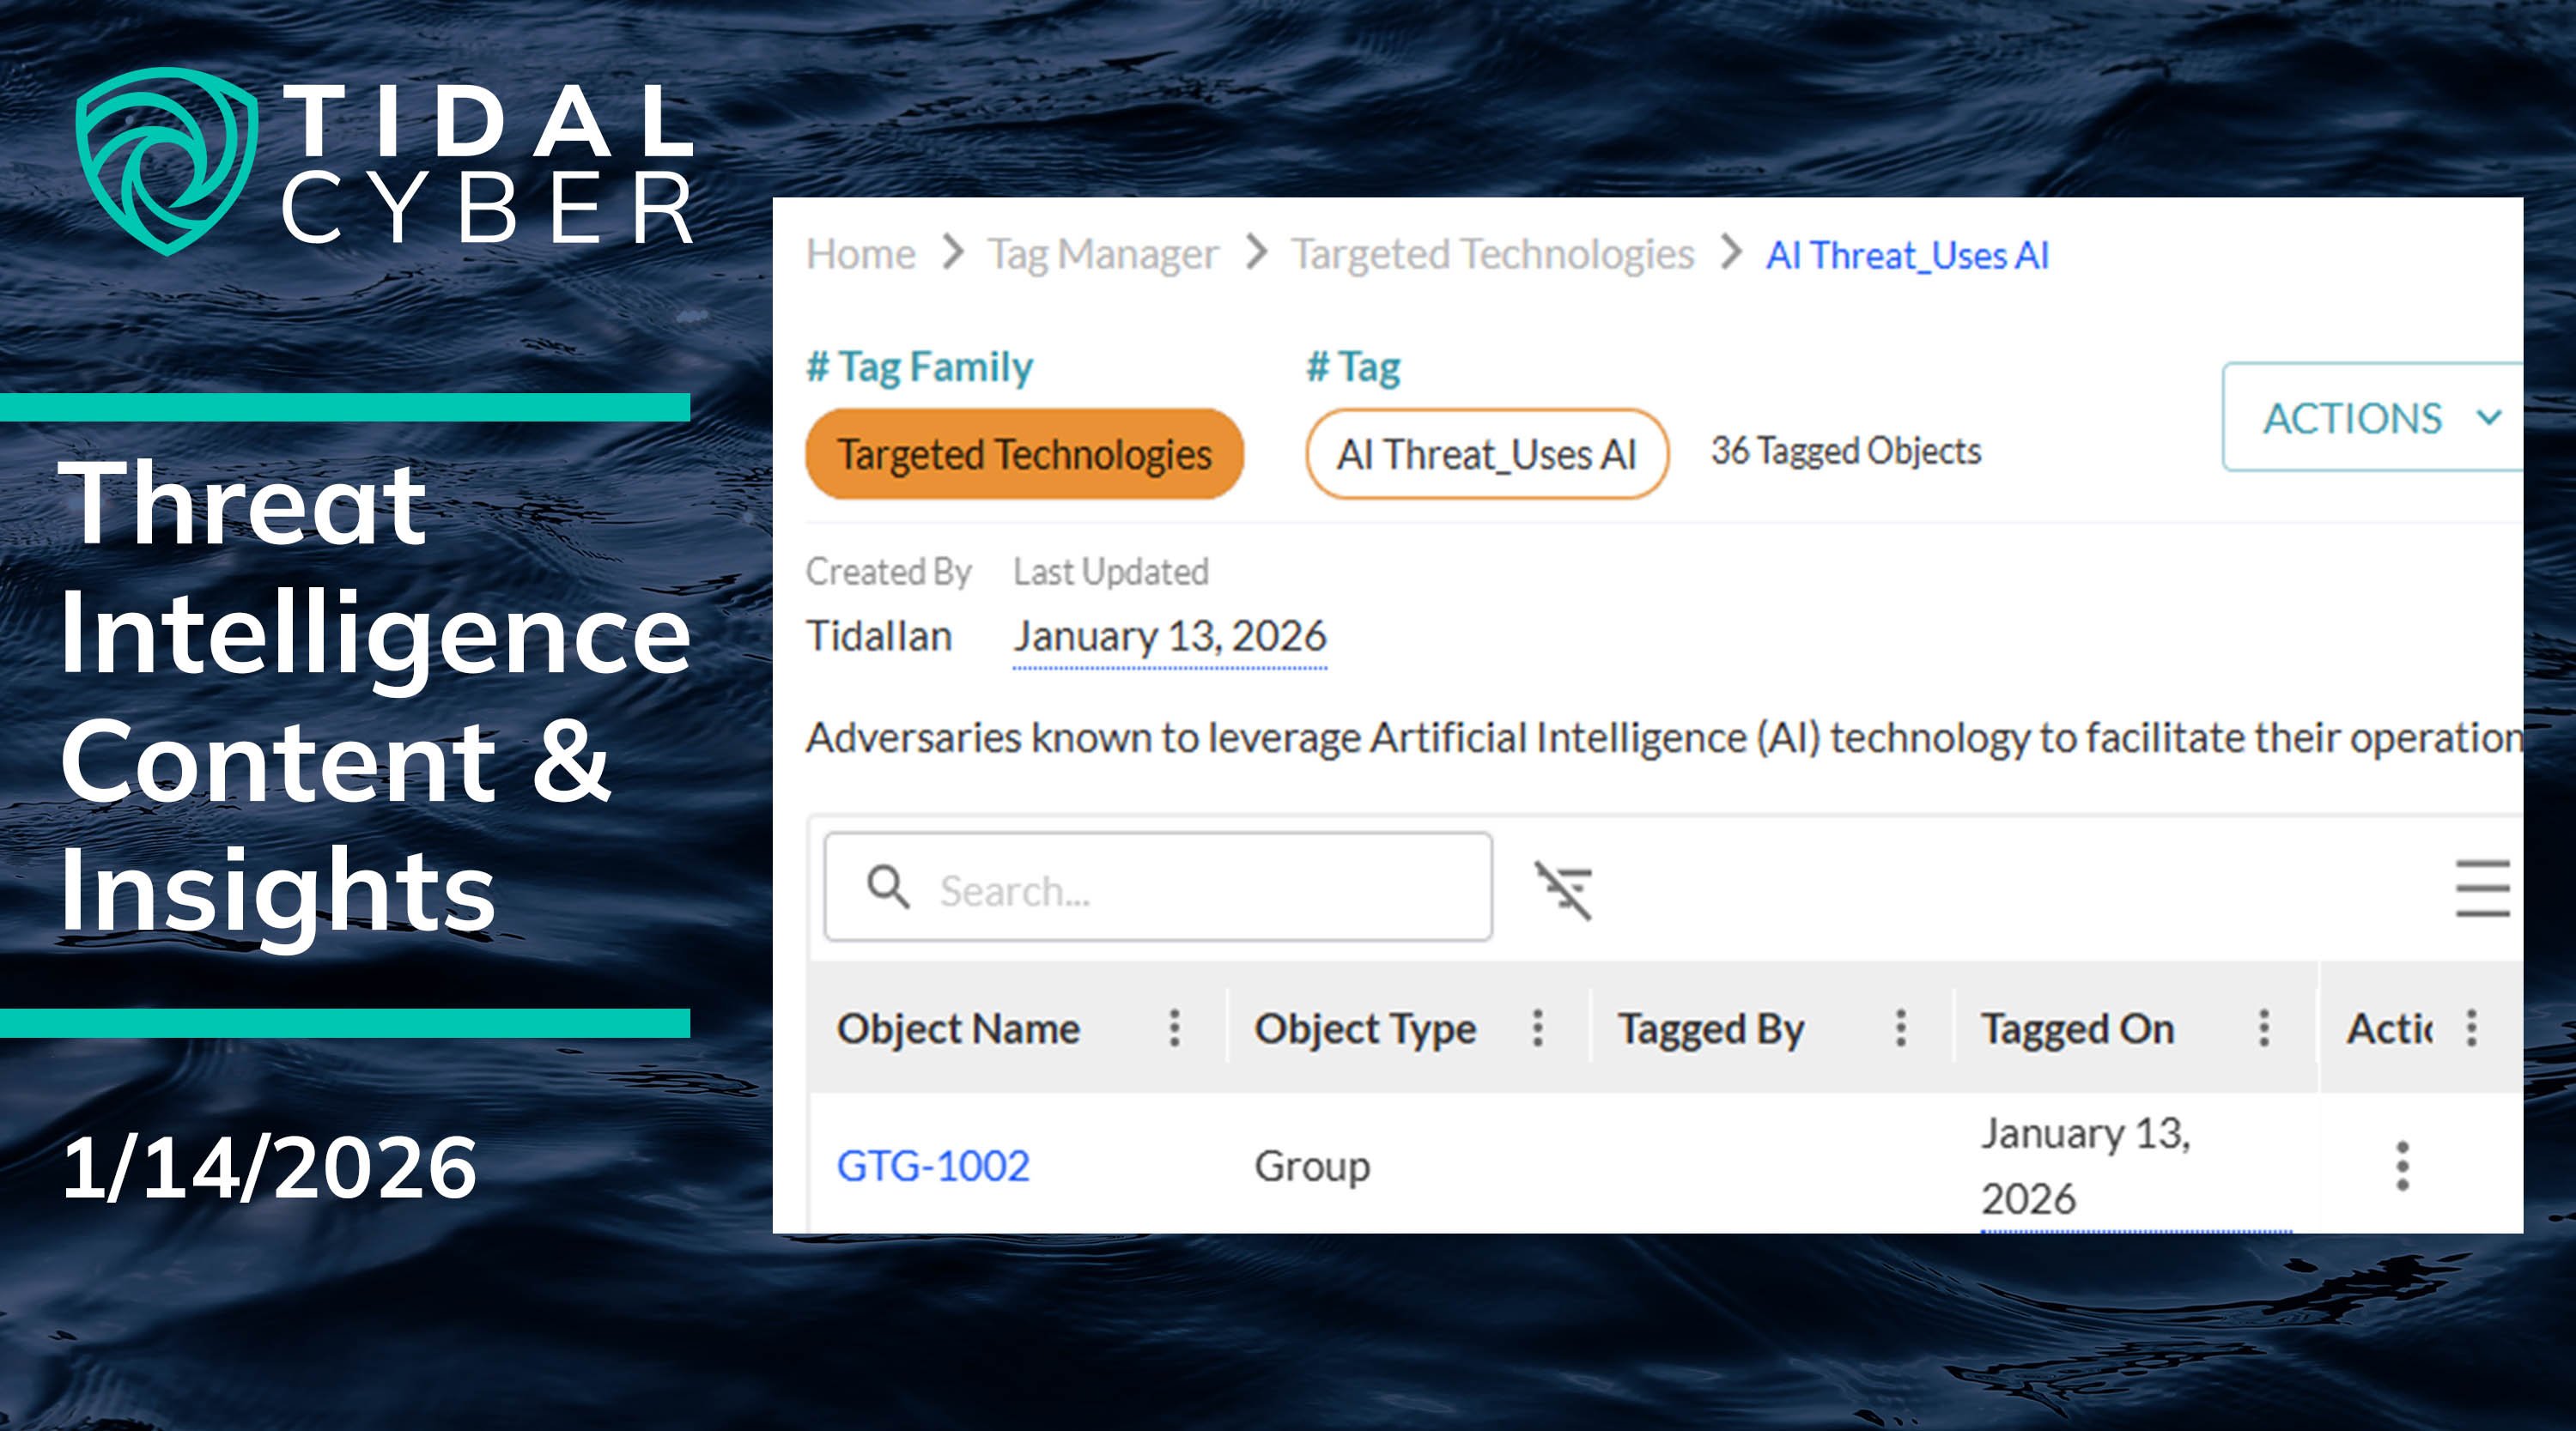Open Targeted Technologies breadcrumb
Screen dimensions: 2576x1431
pos(1491,255)
